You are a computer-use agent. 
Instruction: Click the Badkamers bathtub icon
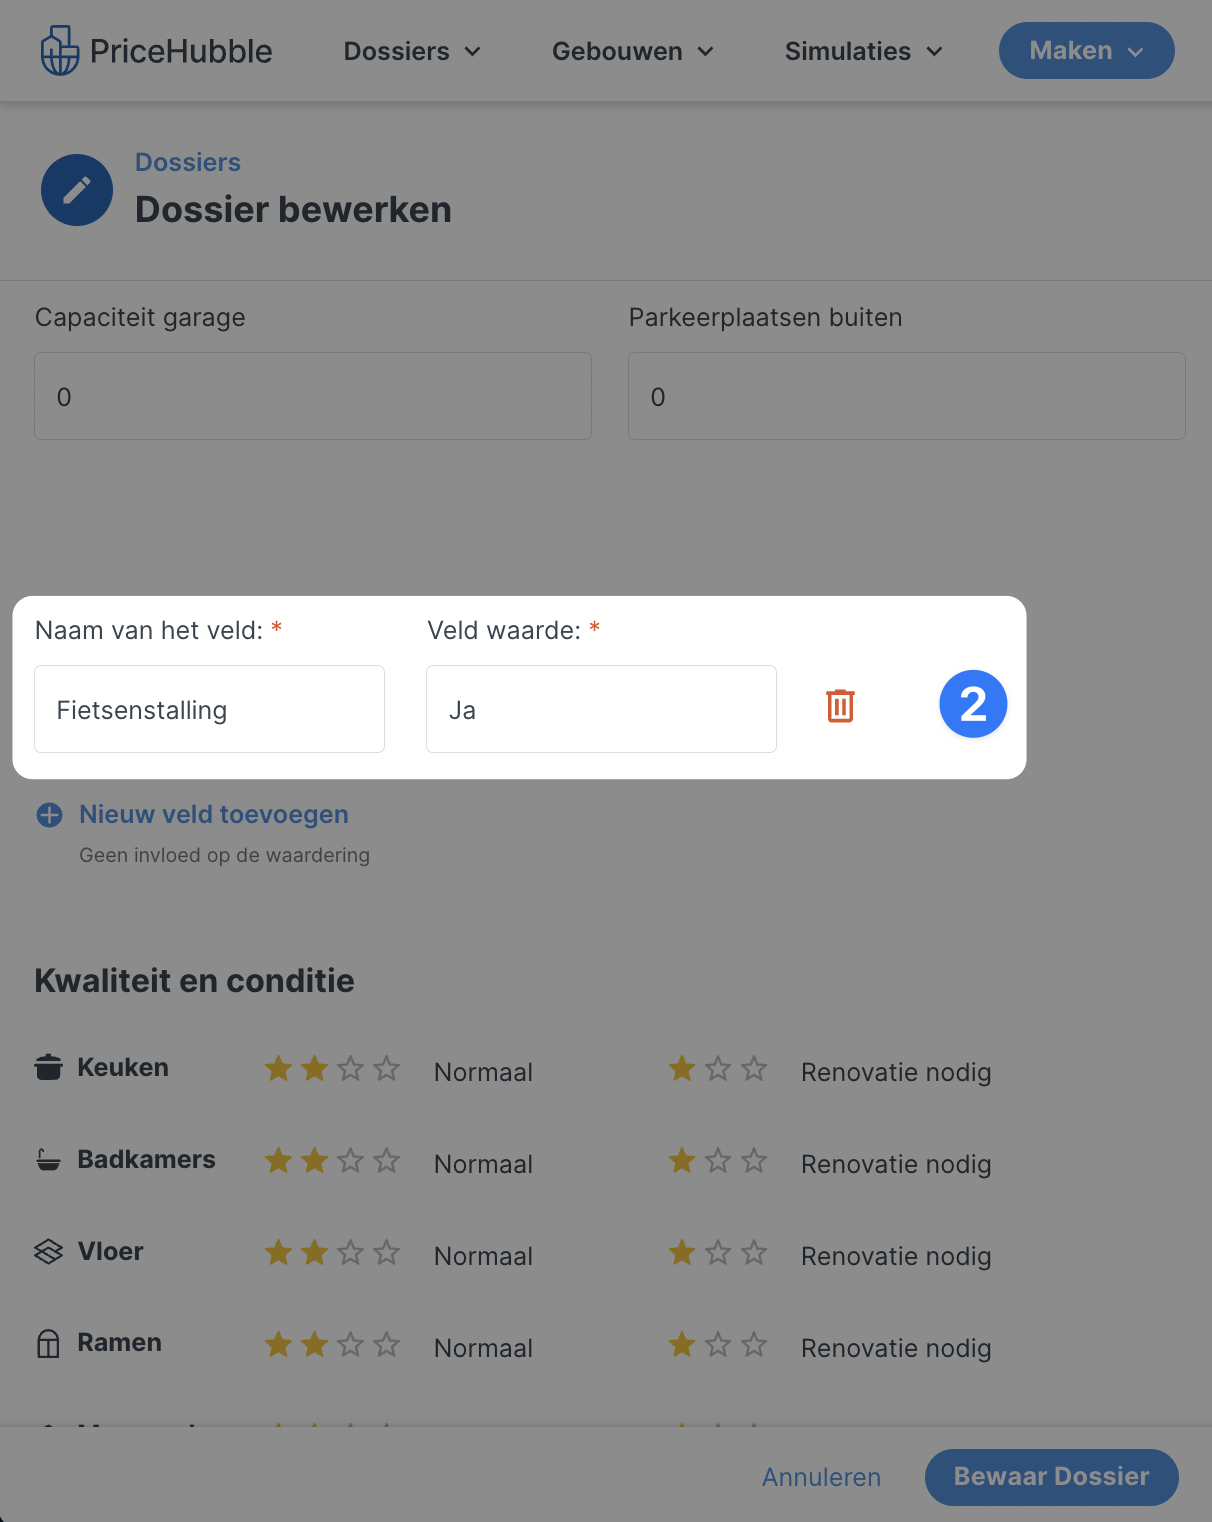click(48, 1159)
